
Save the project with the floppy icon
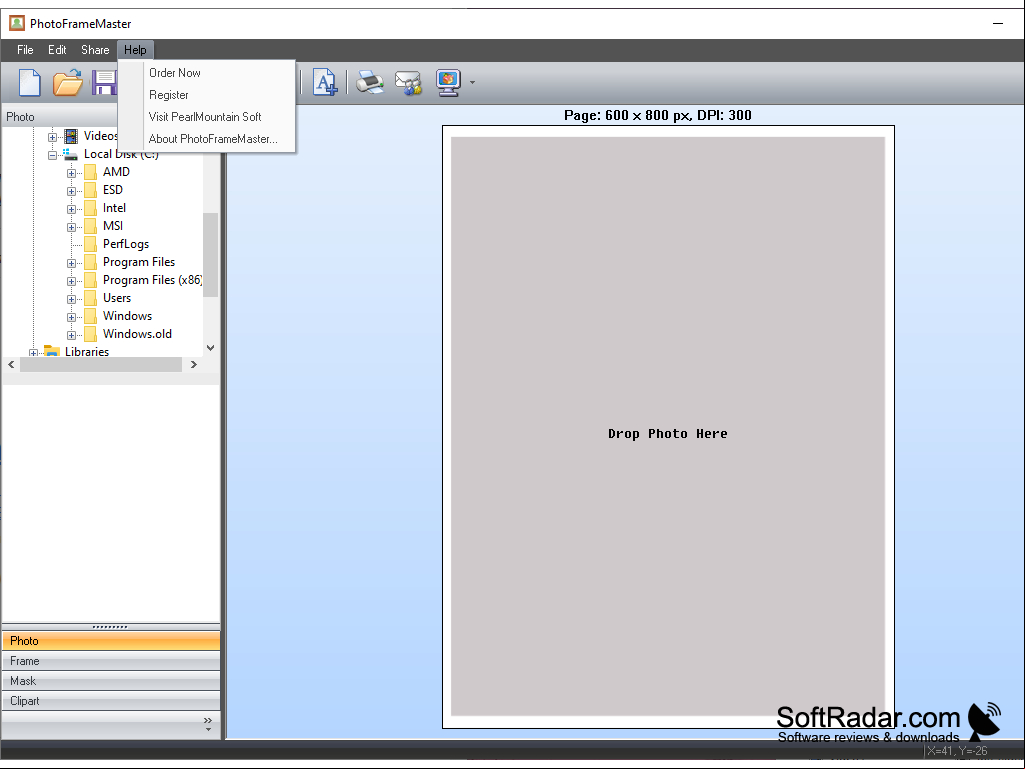104,83
